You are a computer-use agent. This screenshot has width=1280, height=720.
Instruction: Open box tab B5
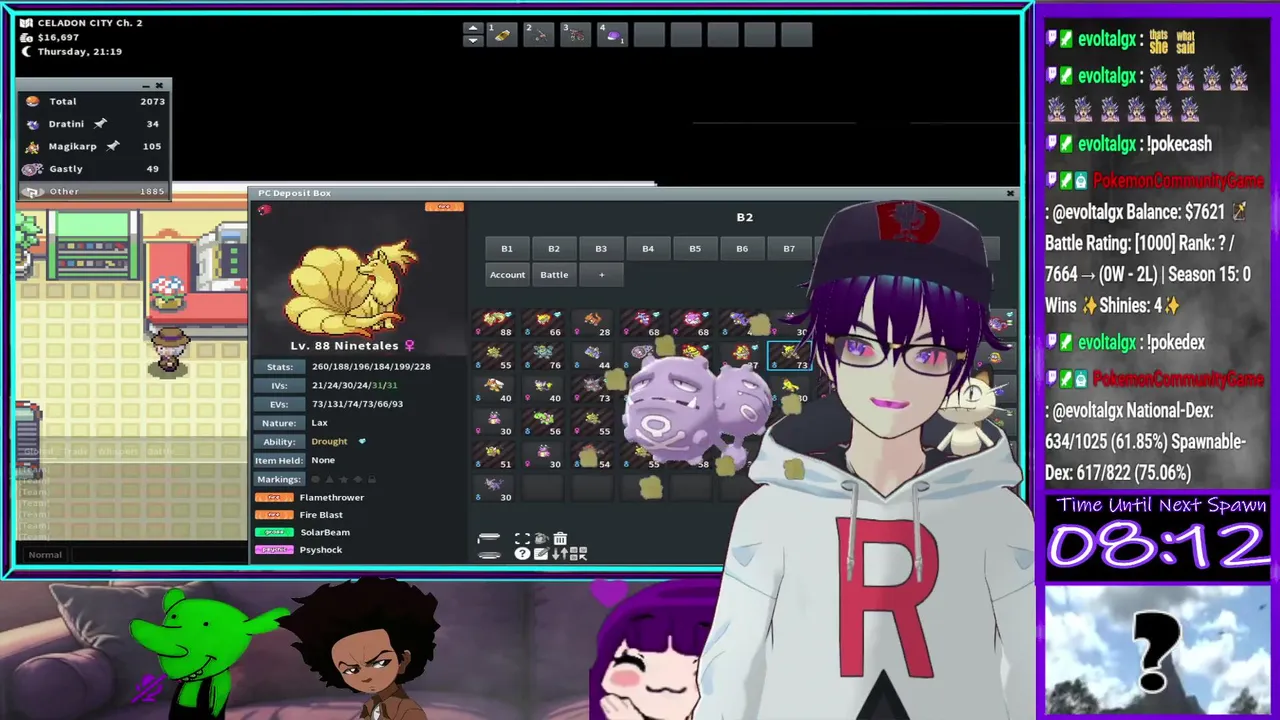click(695, 248)
